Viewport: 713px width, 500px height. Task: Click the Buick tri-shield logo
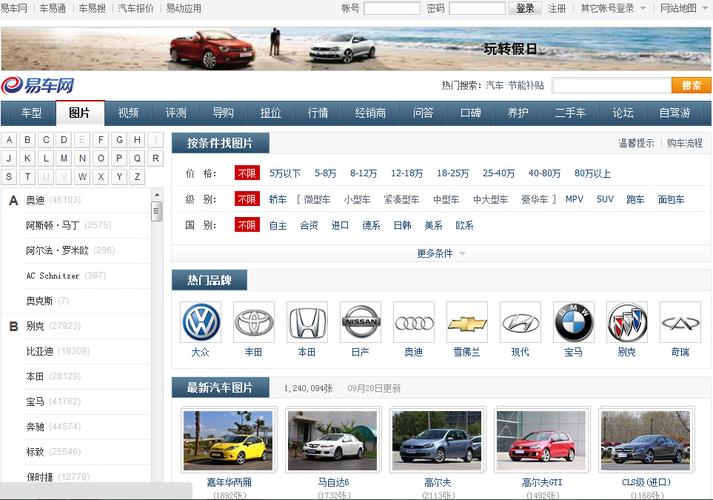pyautogui.click(x=627, y=322)
